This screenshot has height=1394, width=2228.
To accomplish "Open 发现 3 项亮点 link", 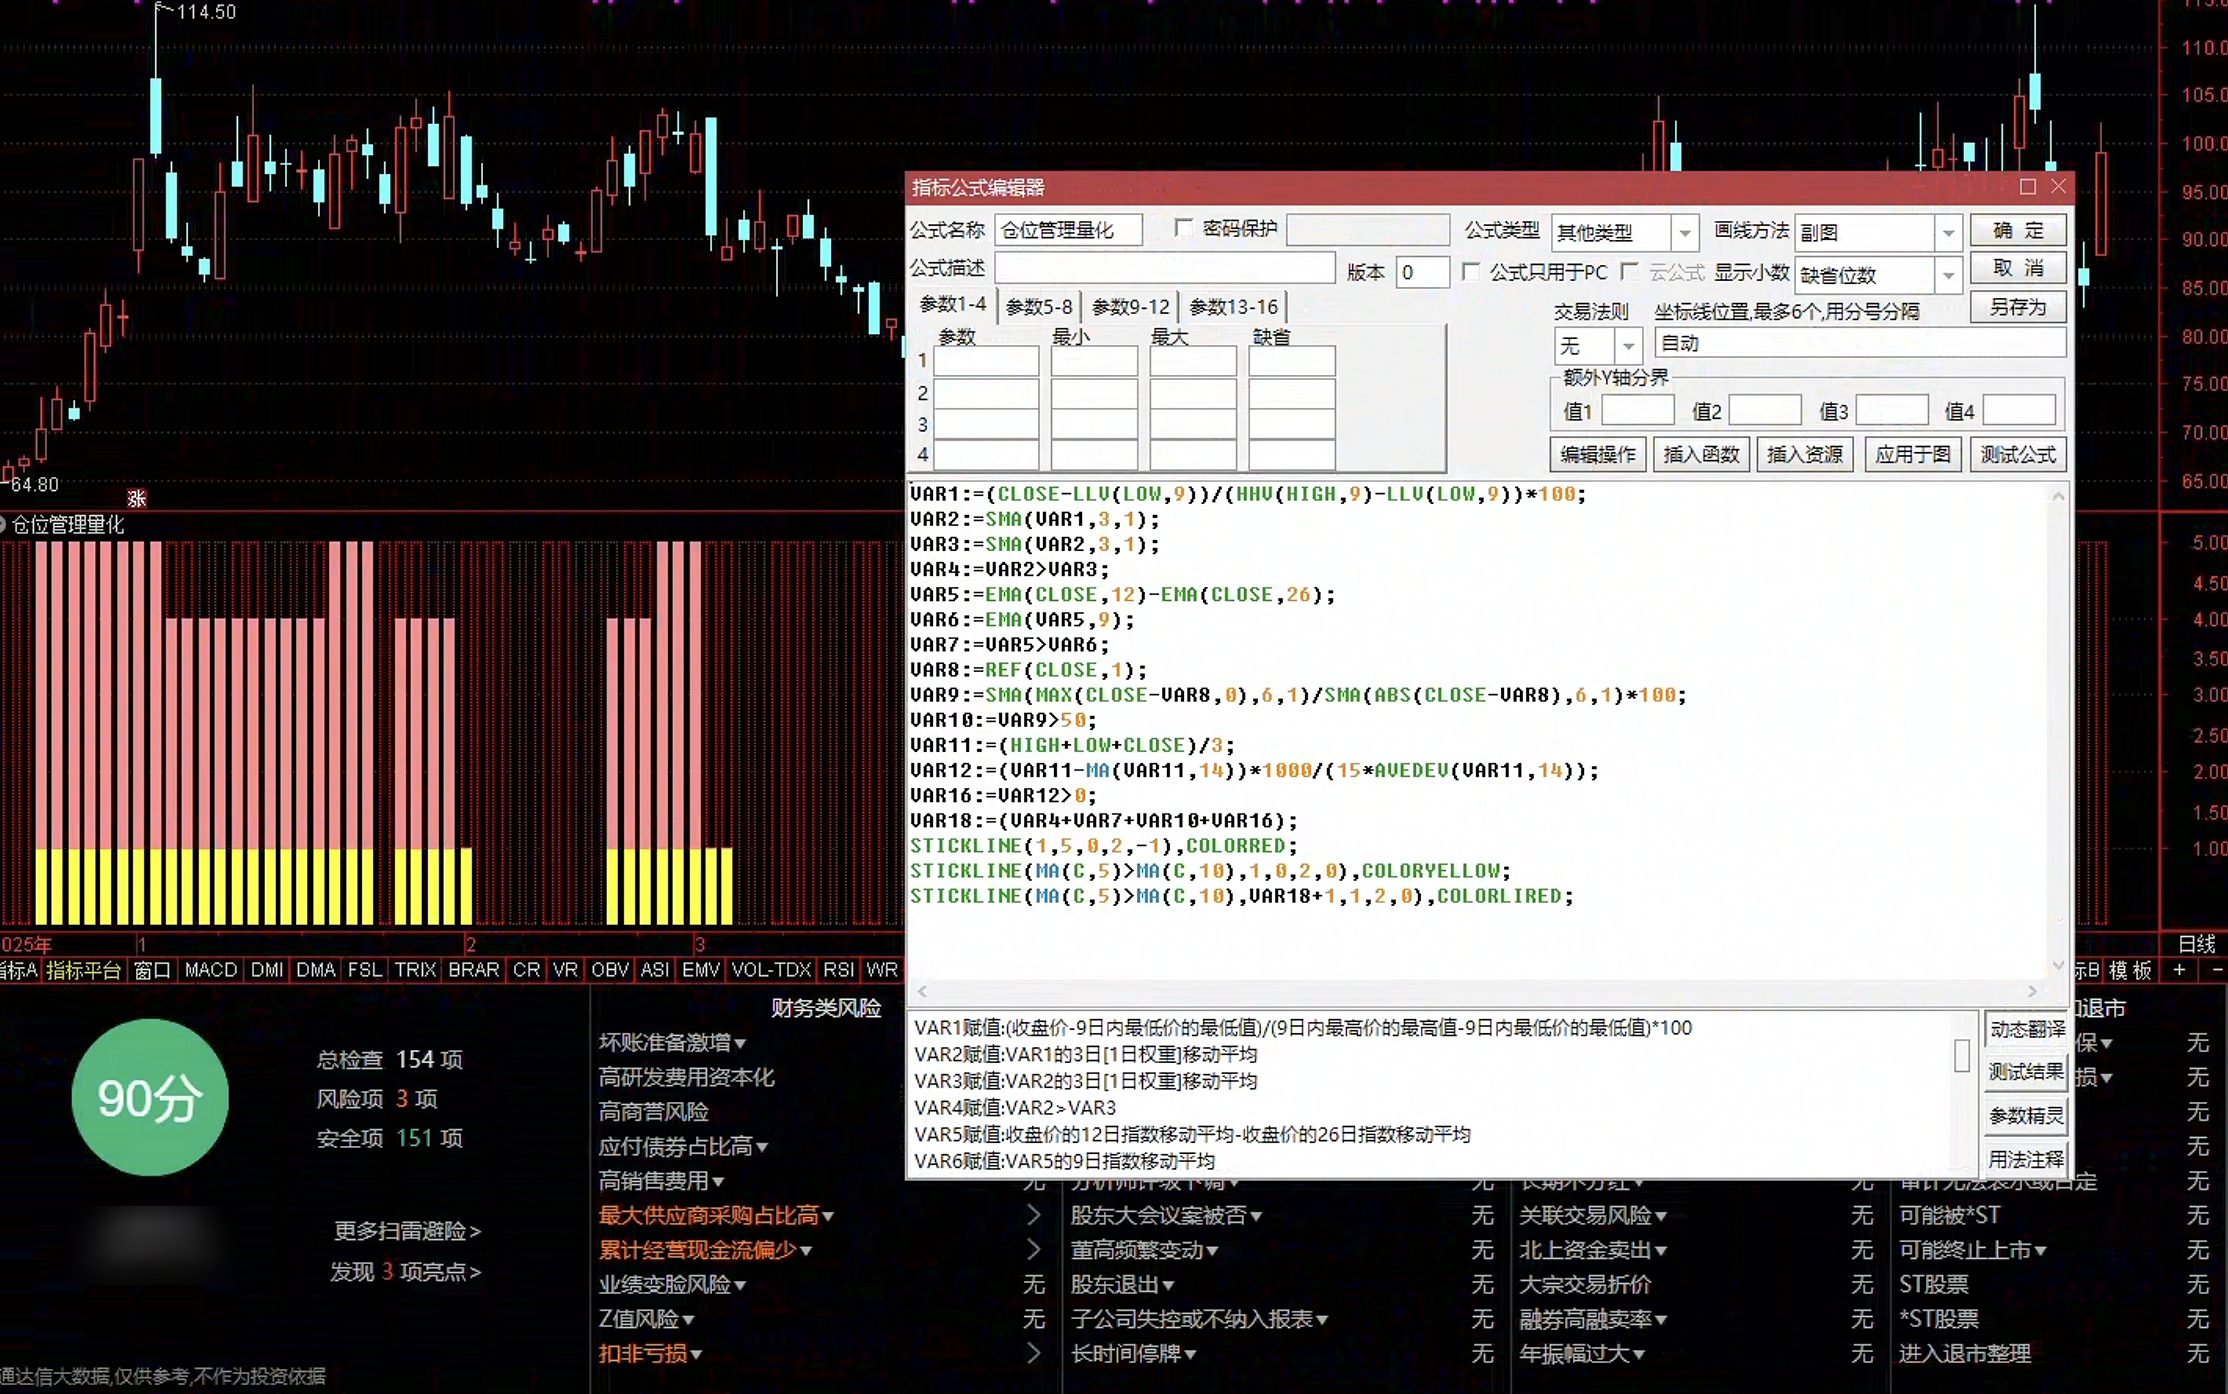I will coord(405,1272).
